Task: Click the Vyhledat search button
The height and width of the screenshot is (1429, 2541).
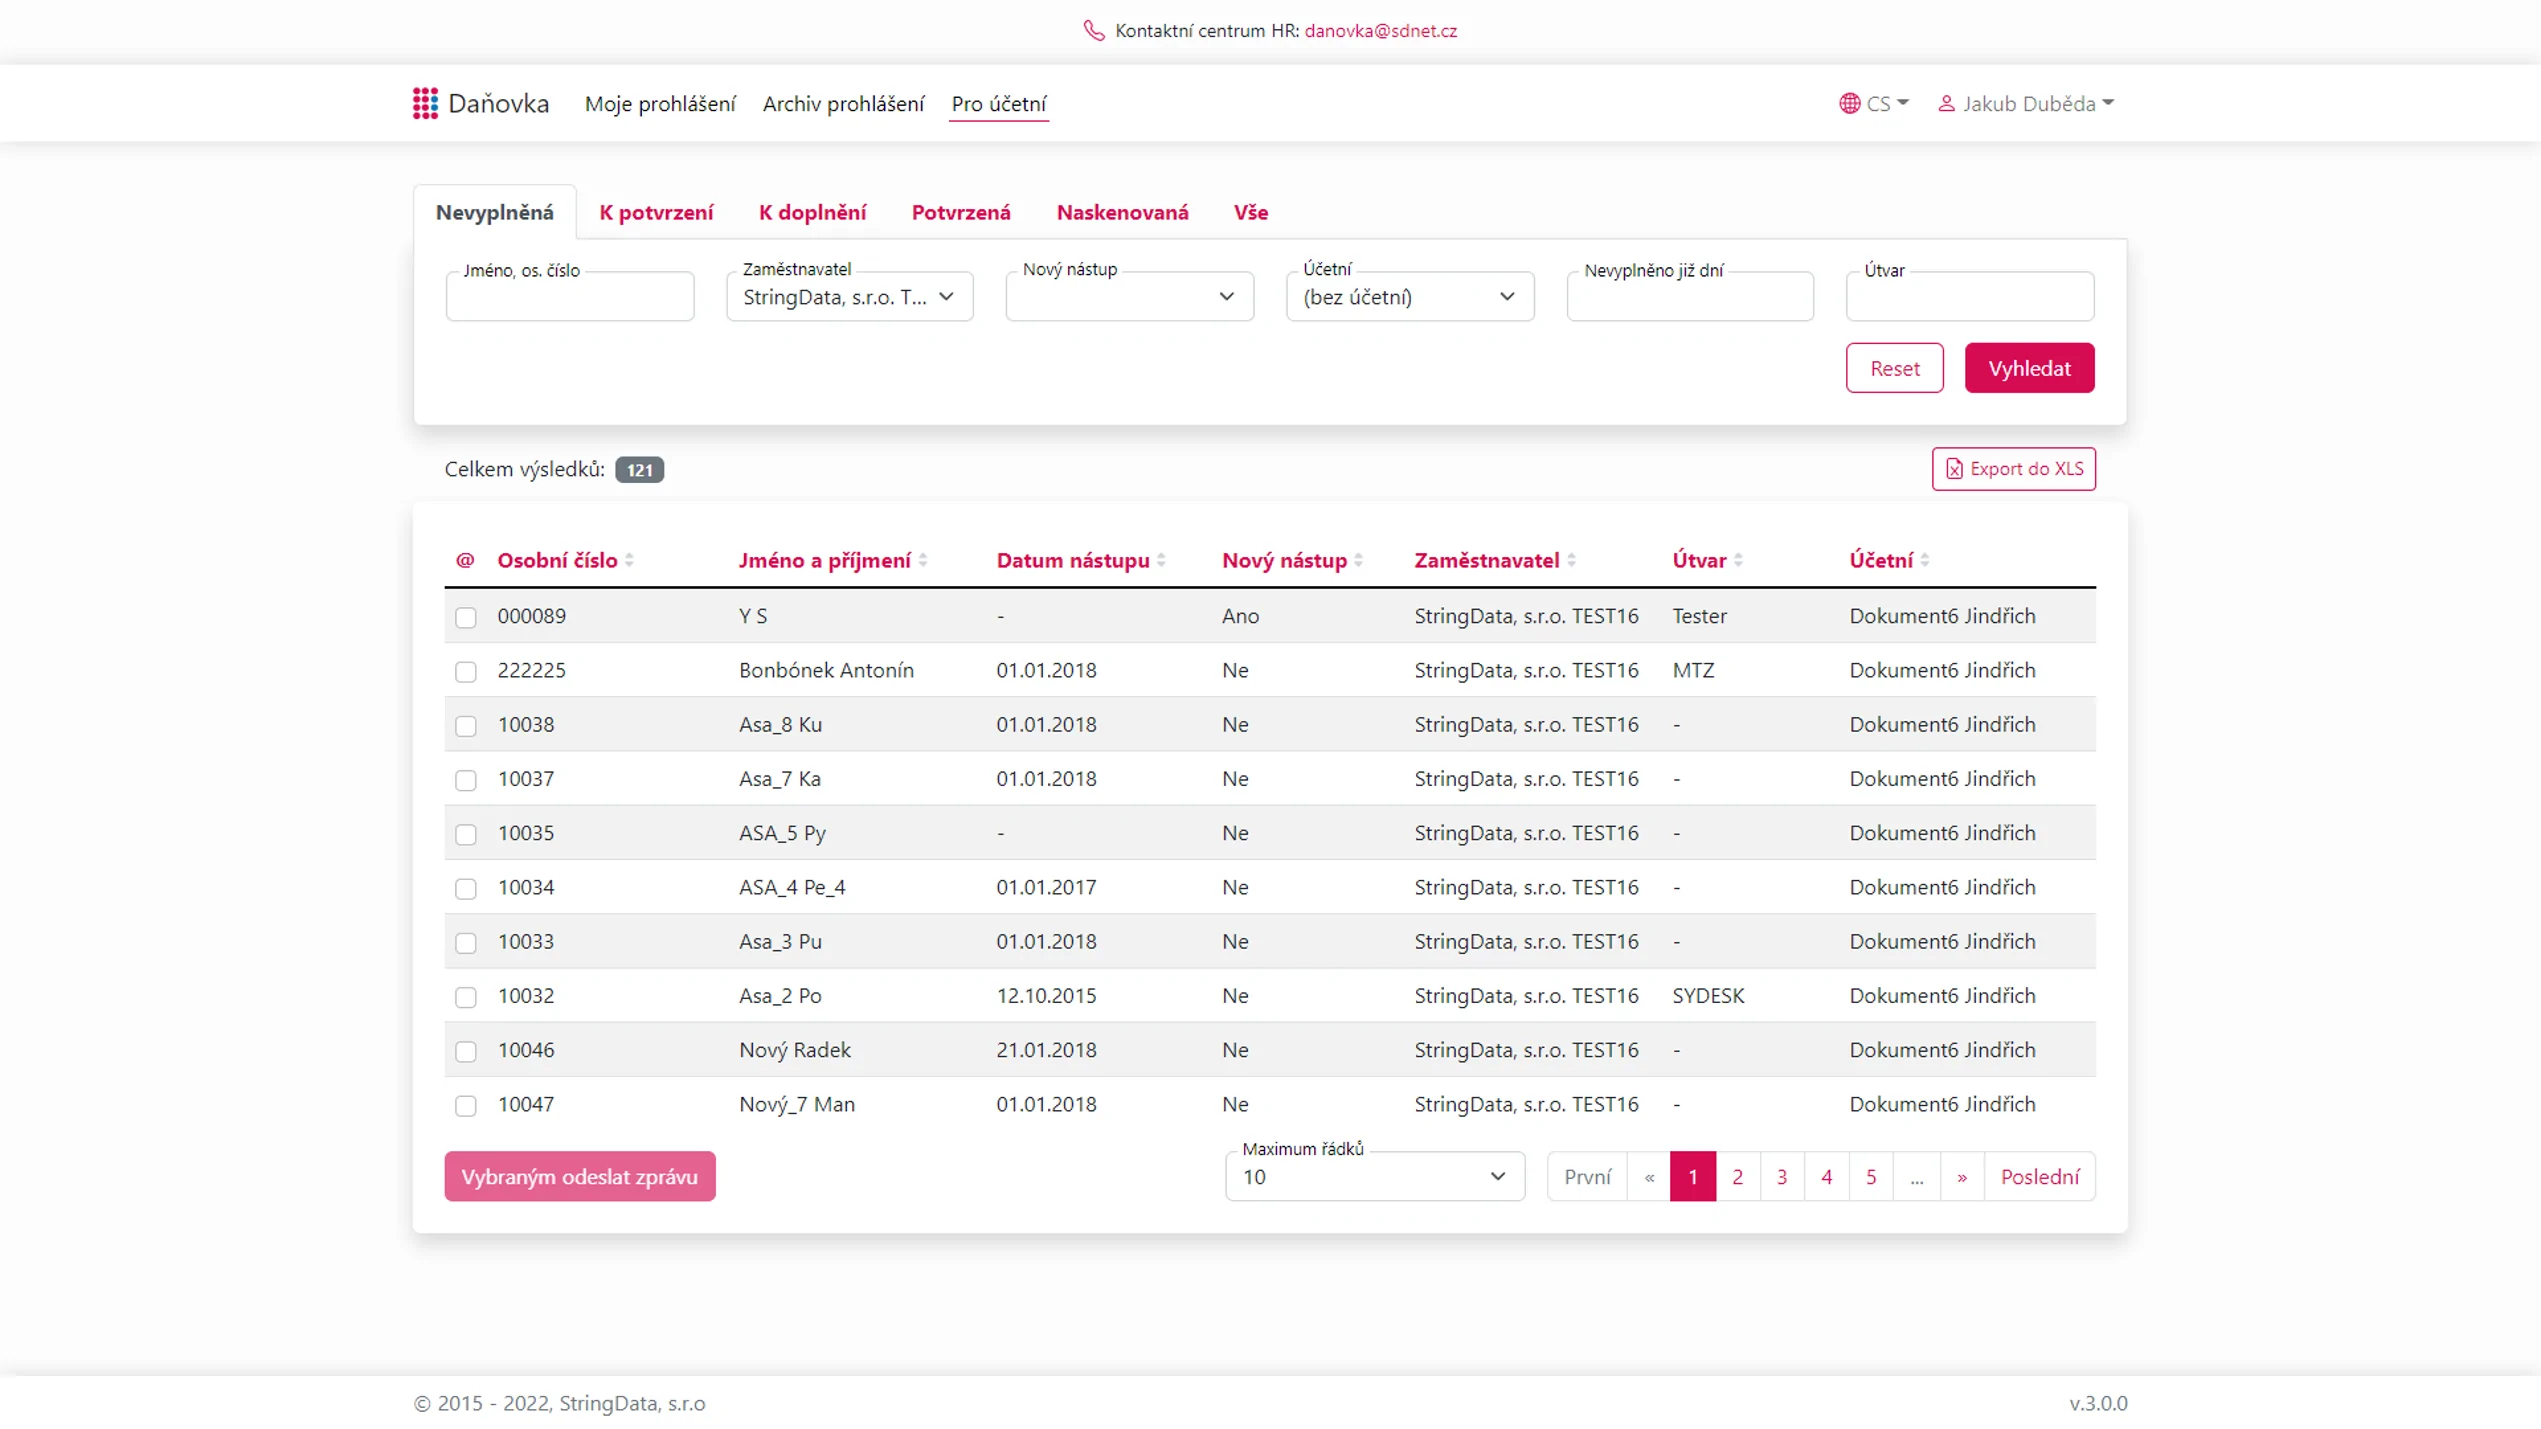Action: coord(2029,368)
